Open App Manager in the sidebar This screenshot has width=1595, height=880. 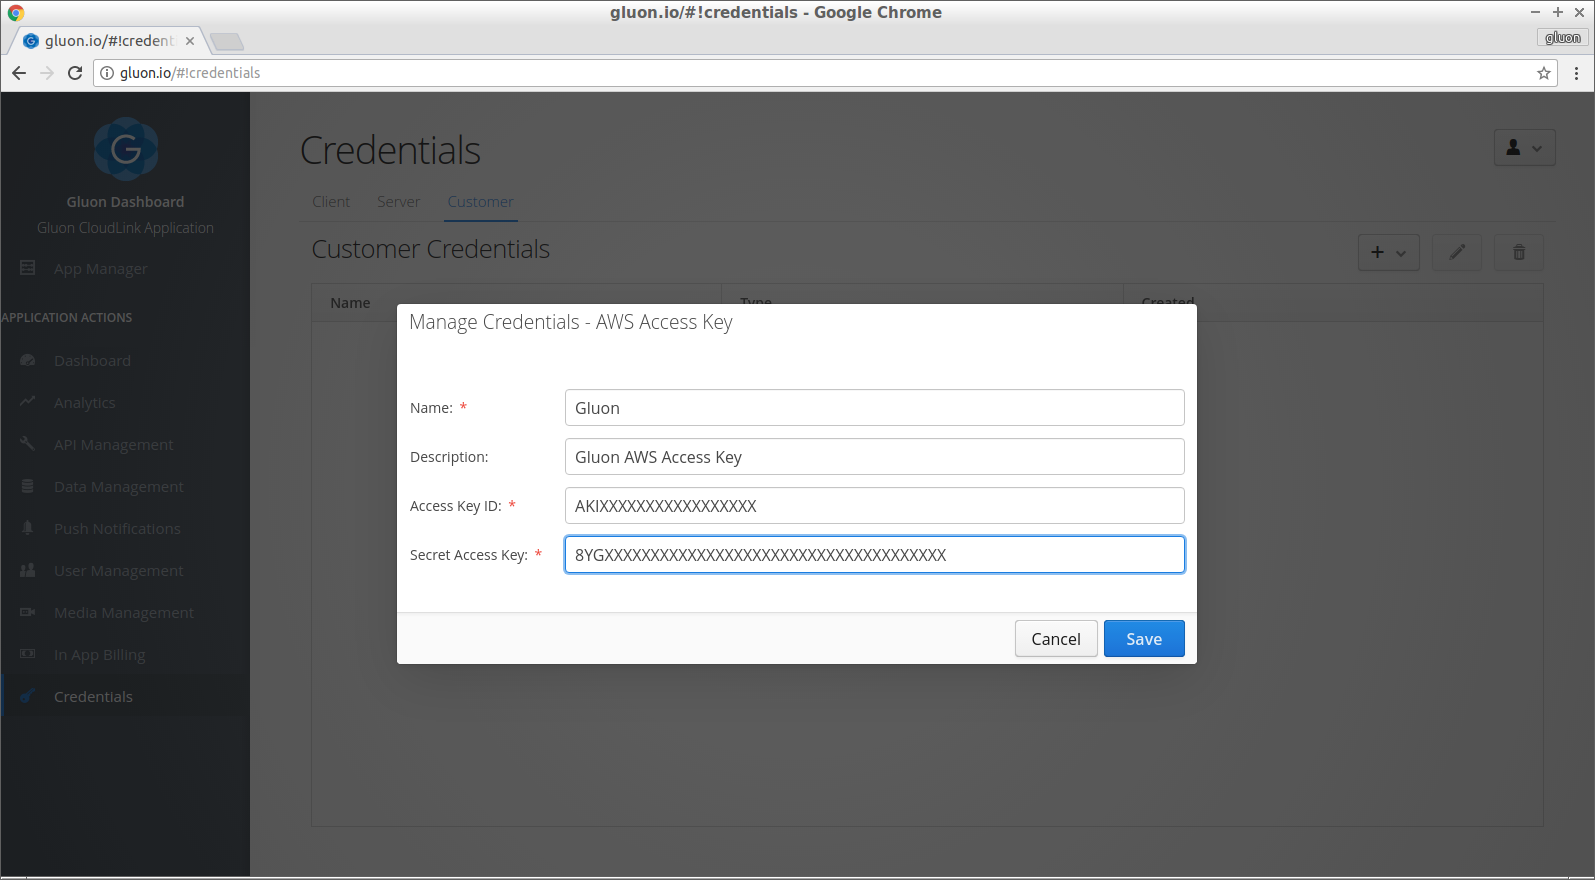pyautogui.click(x=101, y=269)
